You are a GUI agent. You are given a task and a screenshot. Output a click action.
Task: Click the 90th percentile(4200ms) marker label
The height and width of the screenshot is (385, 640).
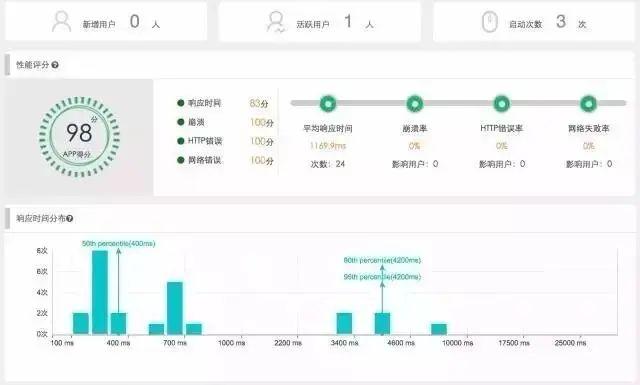coord(382,260)
